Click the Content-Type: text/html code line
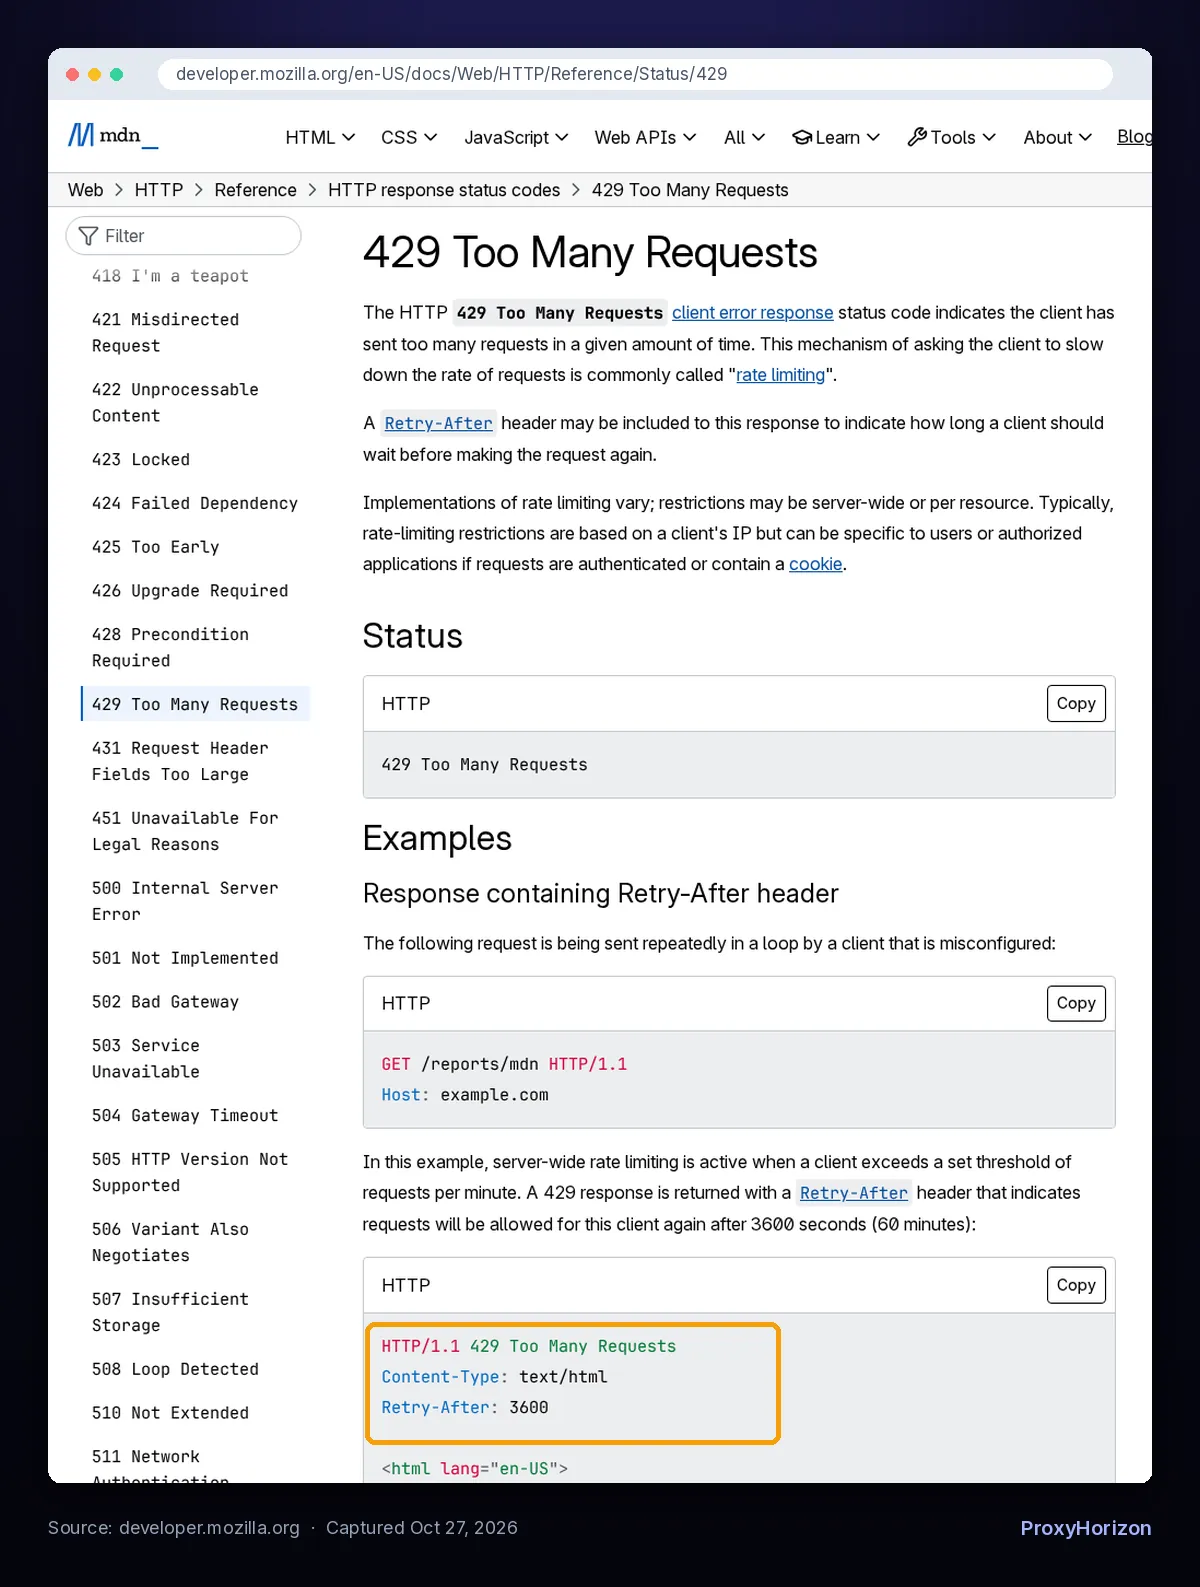This screenshot has height=1587, width=1200. (494, 1377)
